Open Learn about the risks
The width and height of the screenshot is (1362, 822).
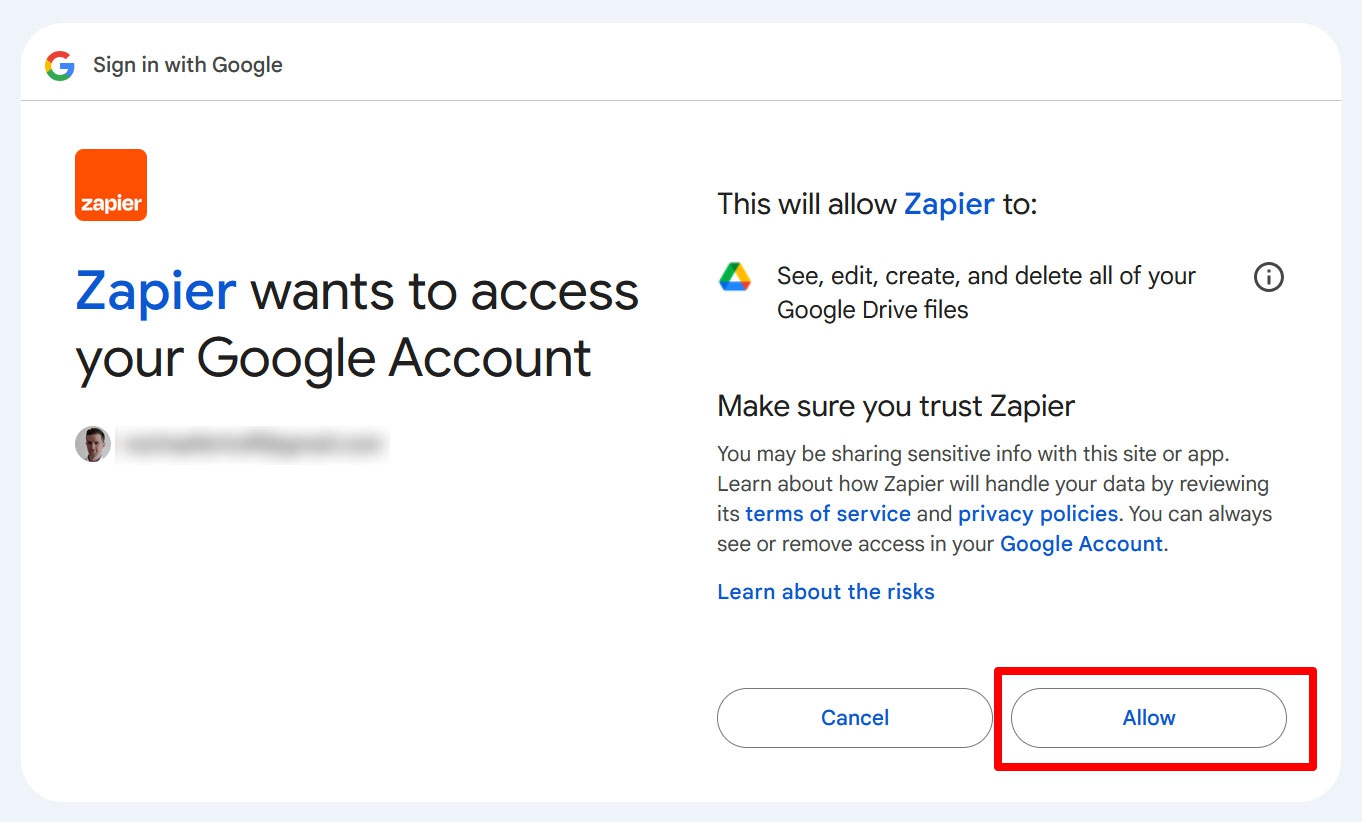(826, 592)
